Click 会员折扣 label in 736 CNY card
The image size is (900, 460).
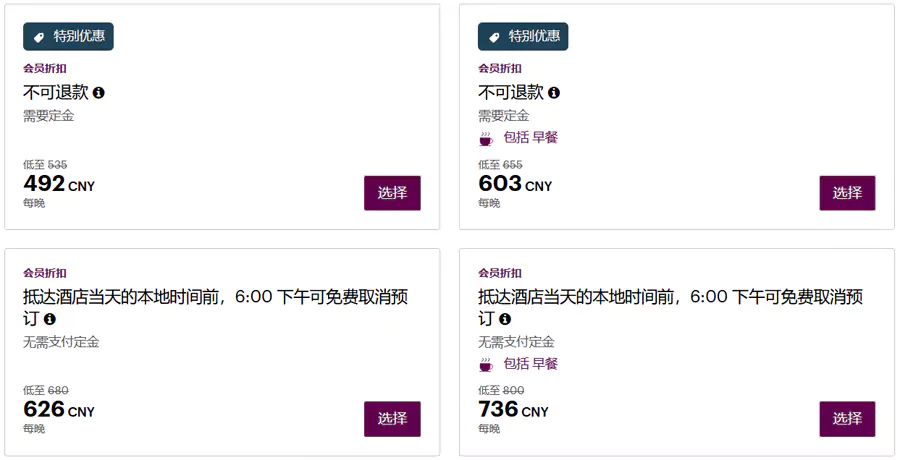(500, 273)
